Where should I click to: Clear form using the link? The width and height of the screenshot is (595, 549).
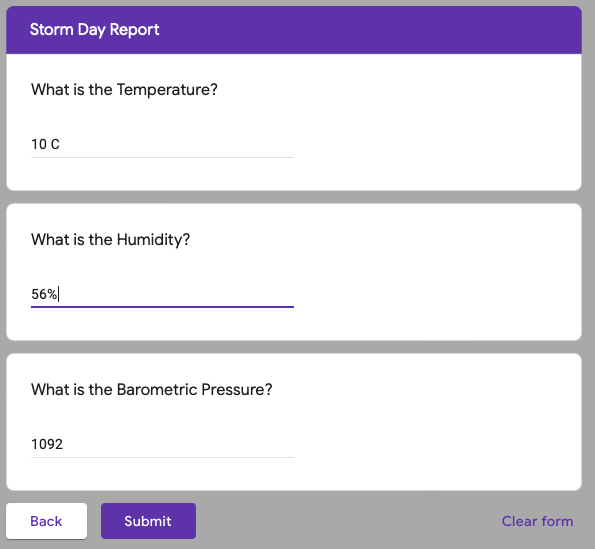[x=537, y=521]
